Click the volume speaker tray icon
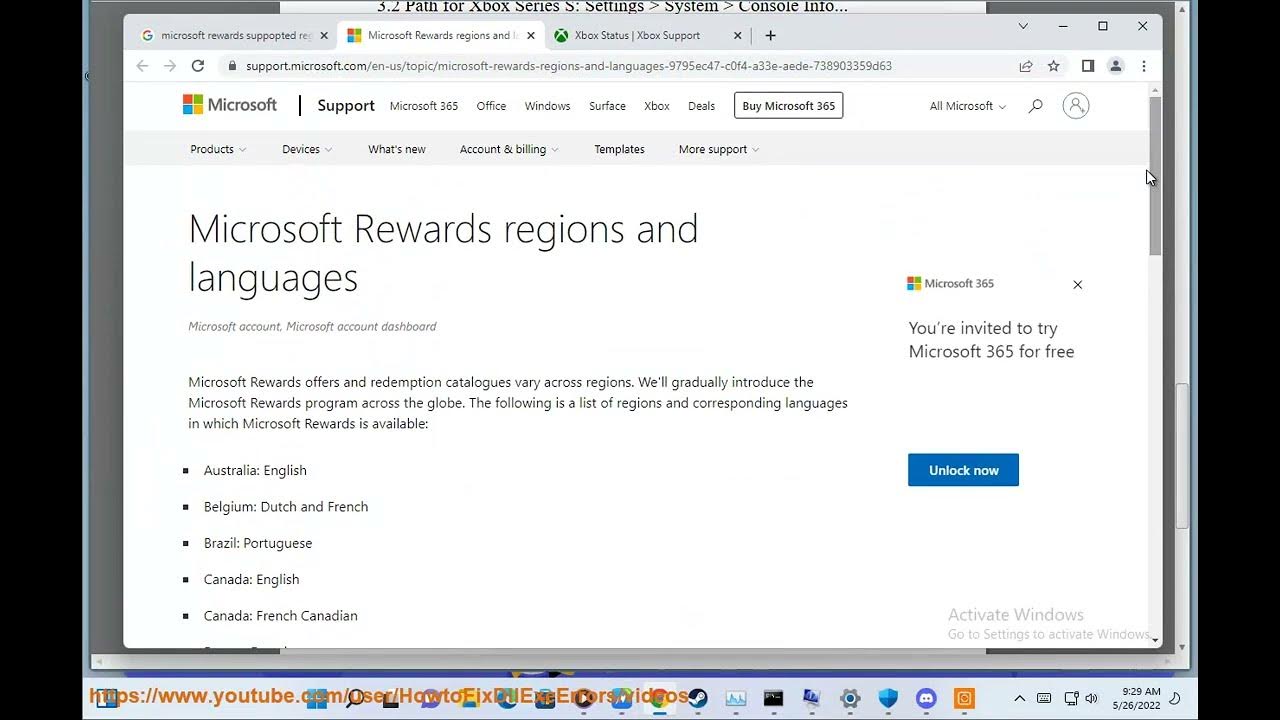Viewport: 1280px width, 720px height. (x=1091, y=698)
